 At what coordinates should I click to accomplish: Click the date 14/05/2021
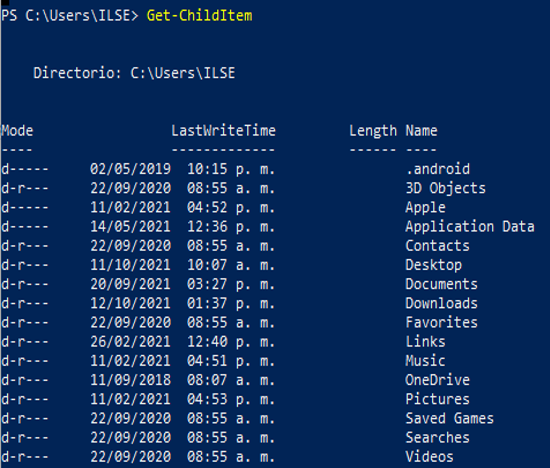[x=130, y=227]
